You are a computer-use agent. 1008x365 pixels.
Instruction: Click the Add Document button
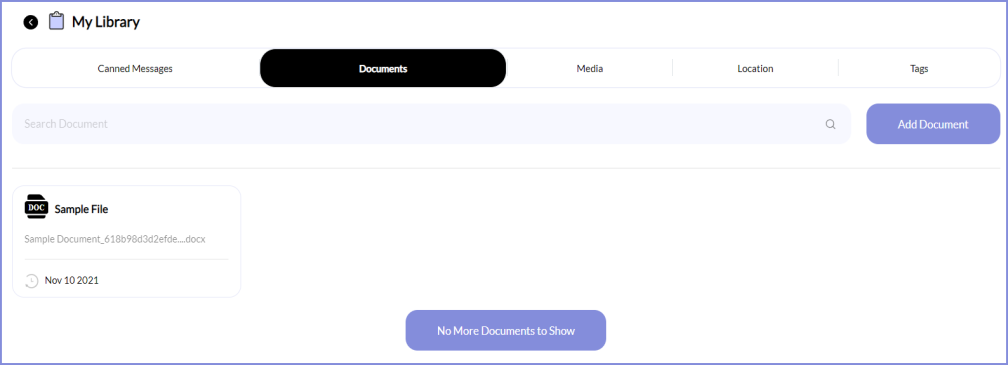(933, 124)
